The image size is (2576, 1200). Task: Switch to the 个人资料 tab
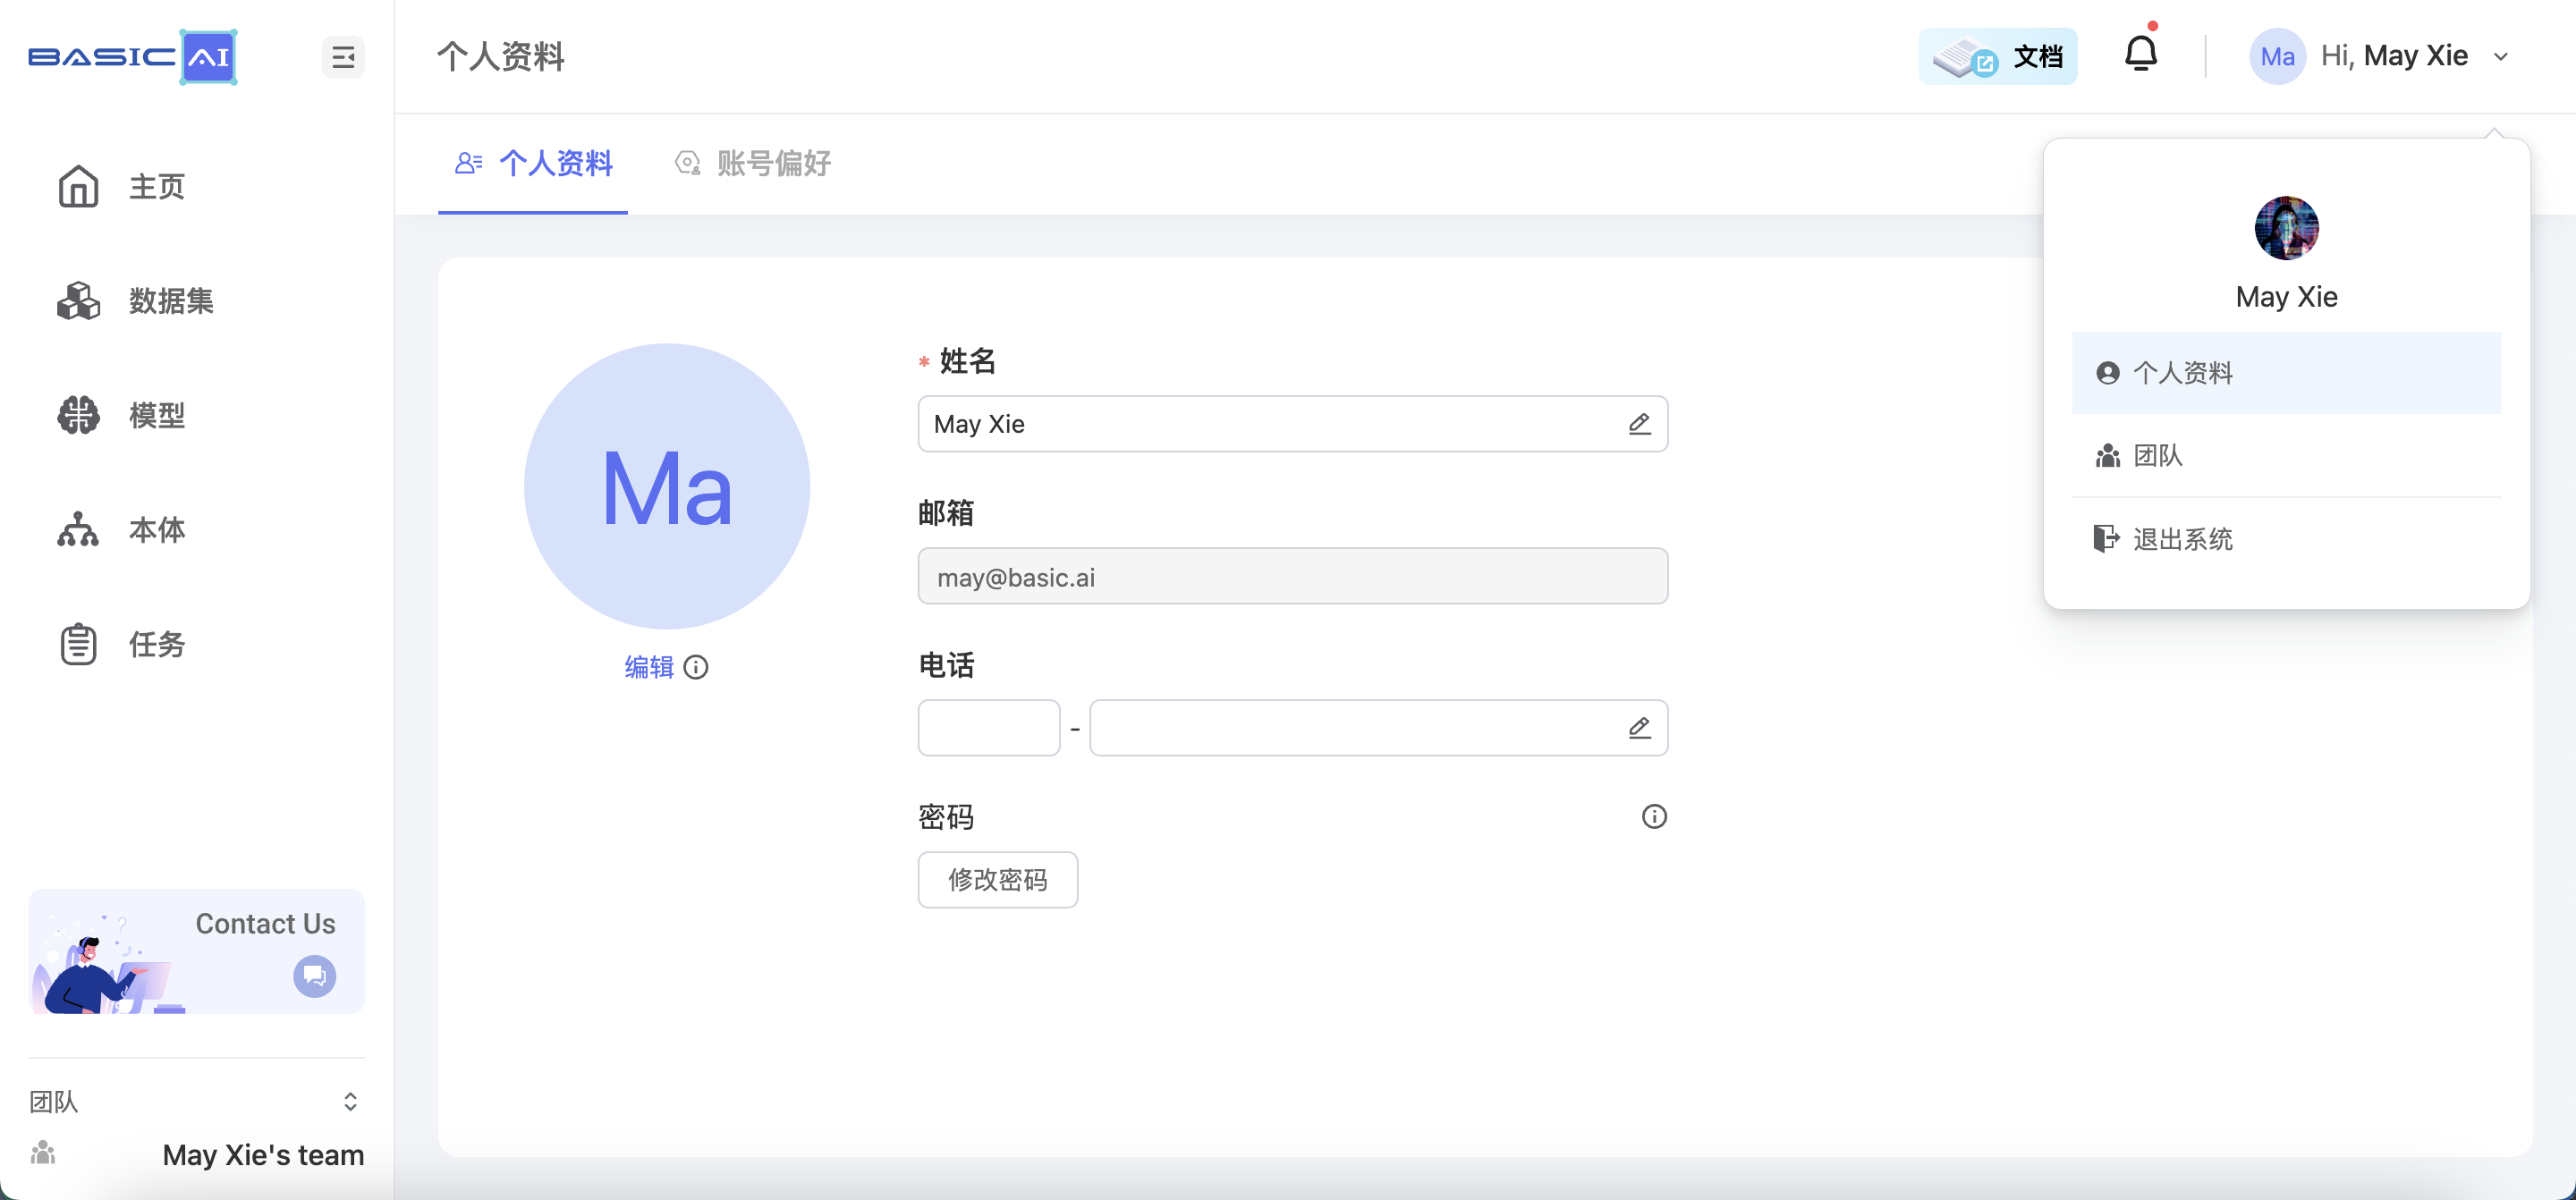(533, 163)
